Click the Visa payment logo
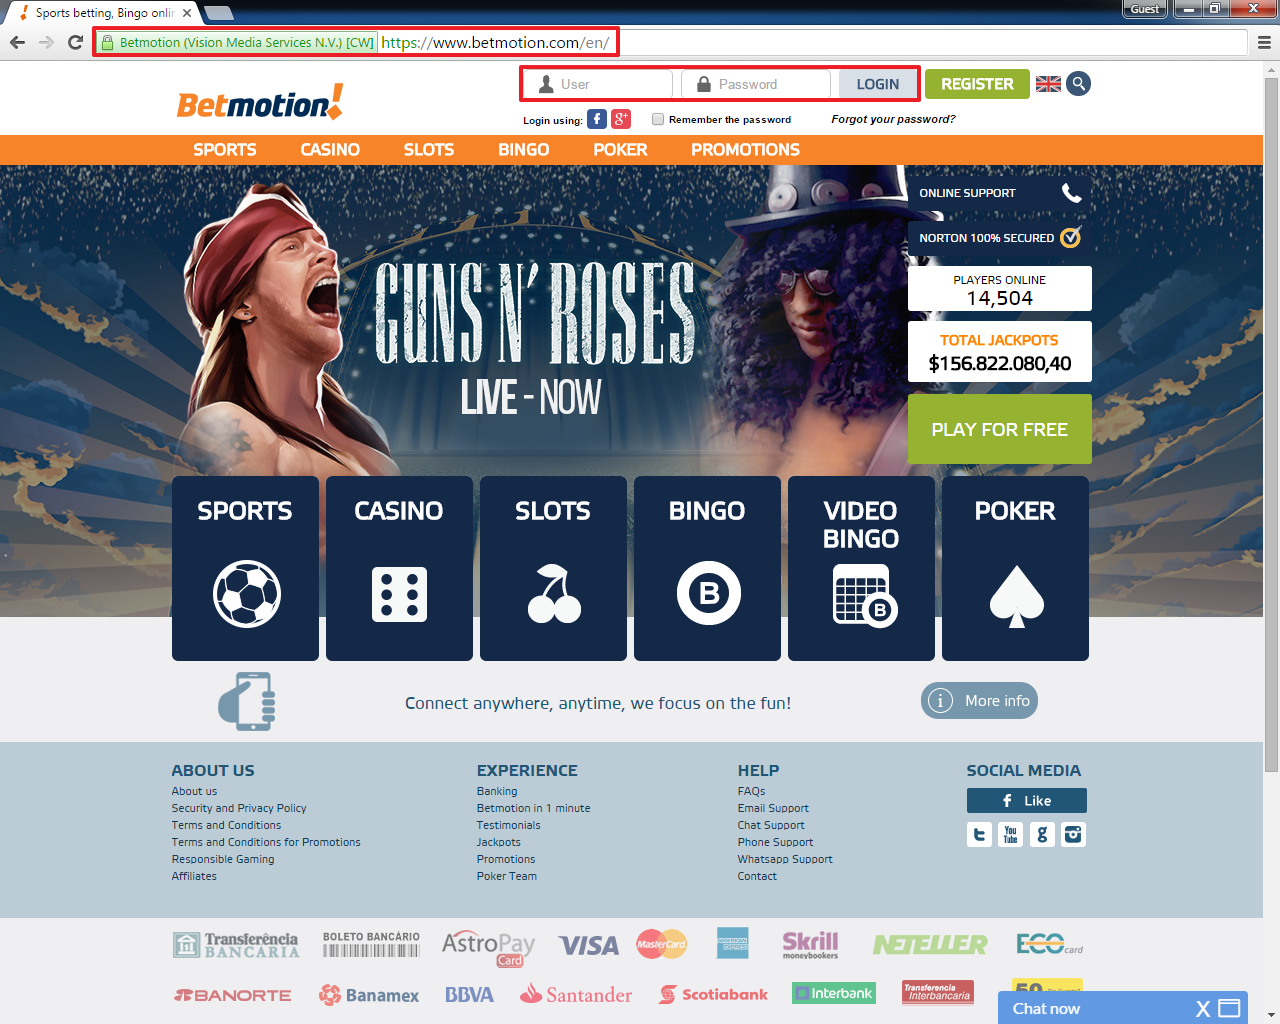The image size is (1280, 1024). tap(588, 945)
